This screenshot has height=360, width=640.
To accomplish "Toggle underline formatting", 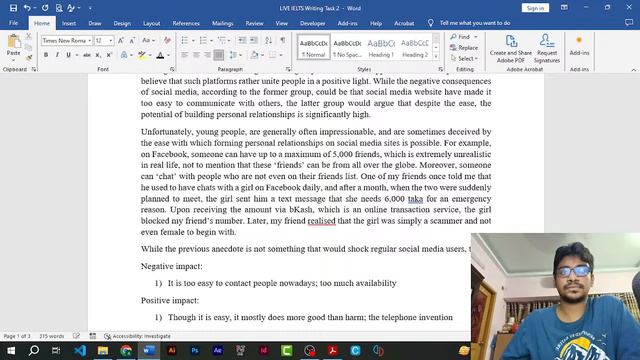I will pos(68,55).
